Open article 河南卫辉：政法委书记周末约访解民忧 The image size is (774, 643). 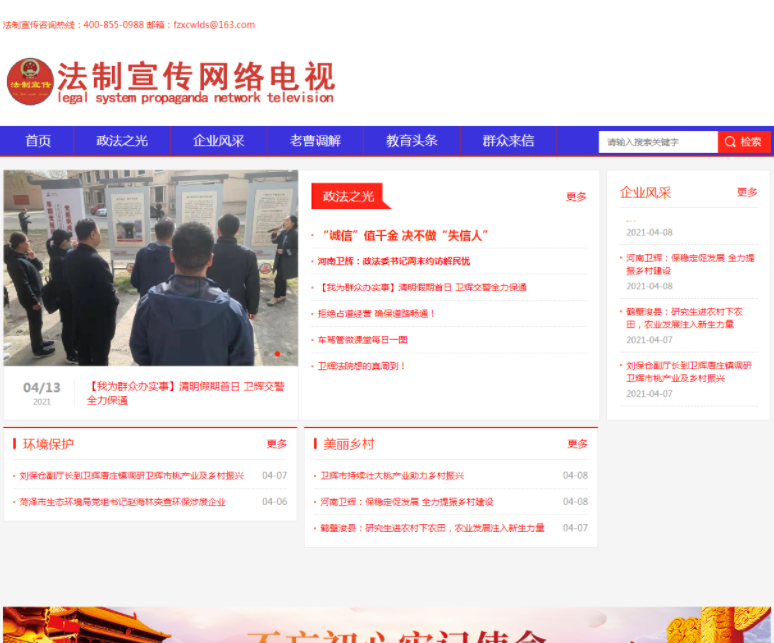coord(393,262)
